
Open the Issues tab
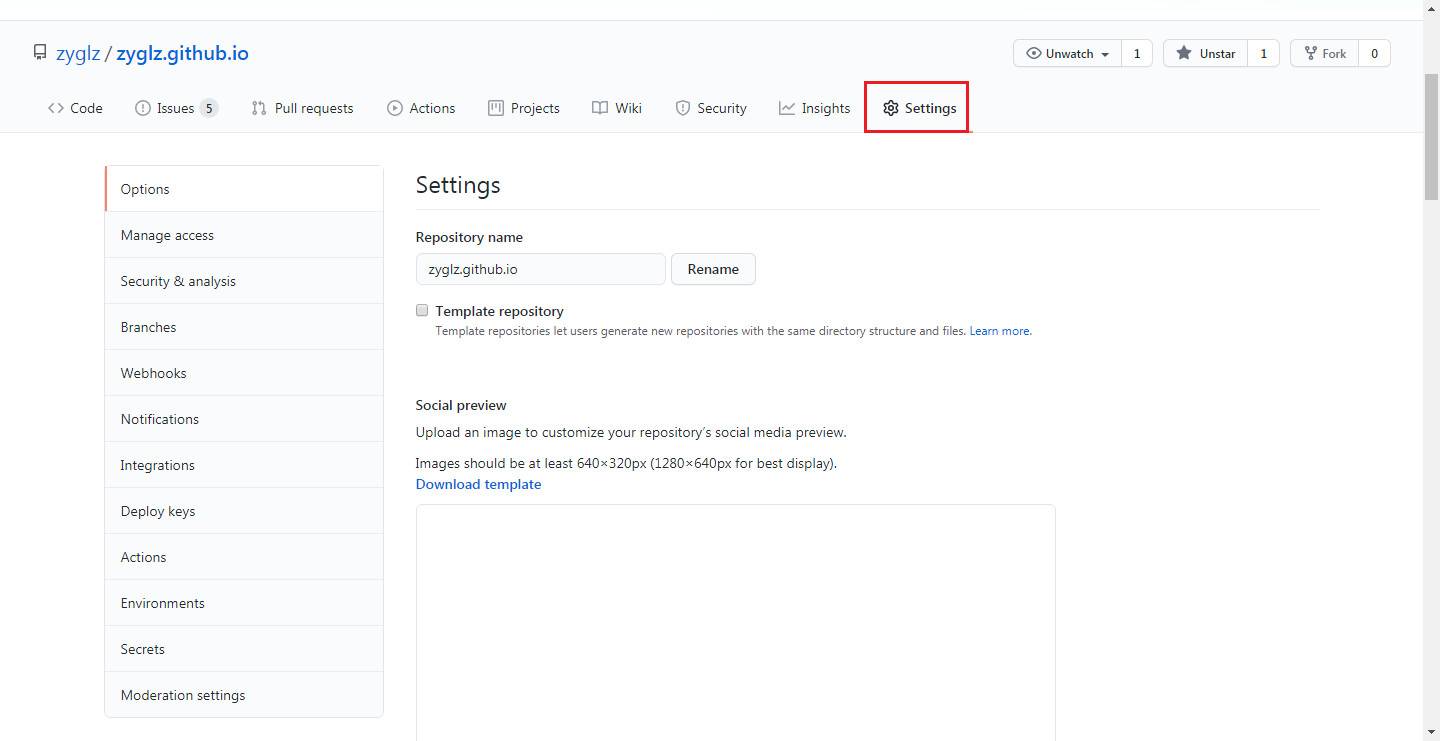(x=175, y=108)
